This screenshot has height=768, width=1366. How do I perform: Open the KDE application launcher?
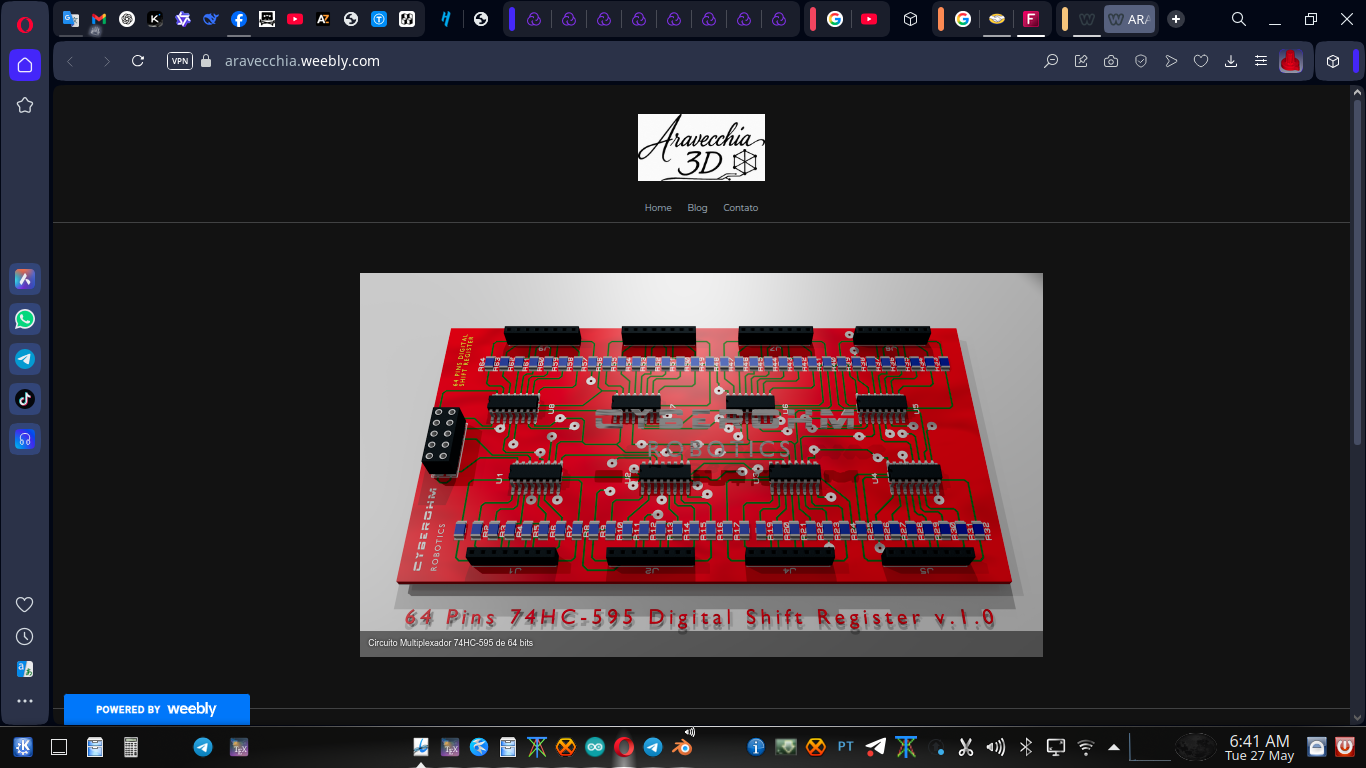coord(23,747)
